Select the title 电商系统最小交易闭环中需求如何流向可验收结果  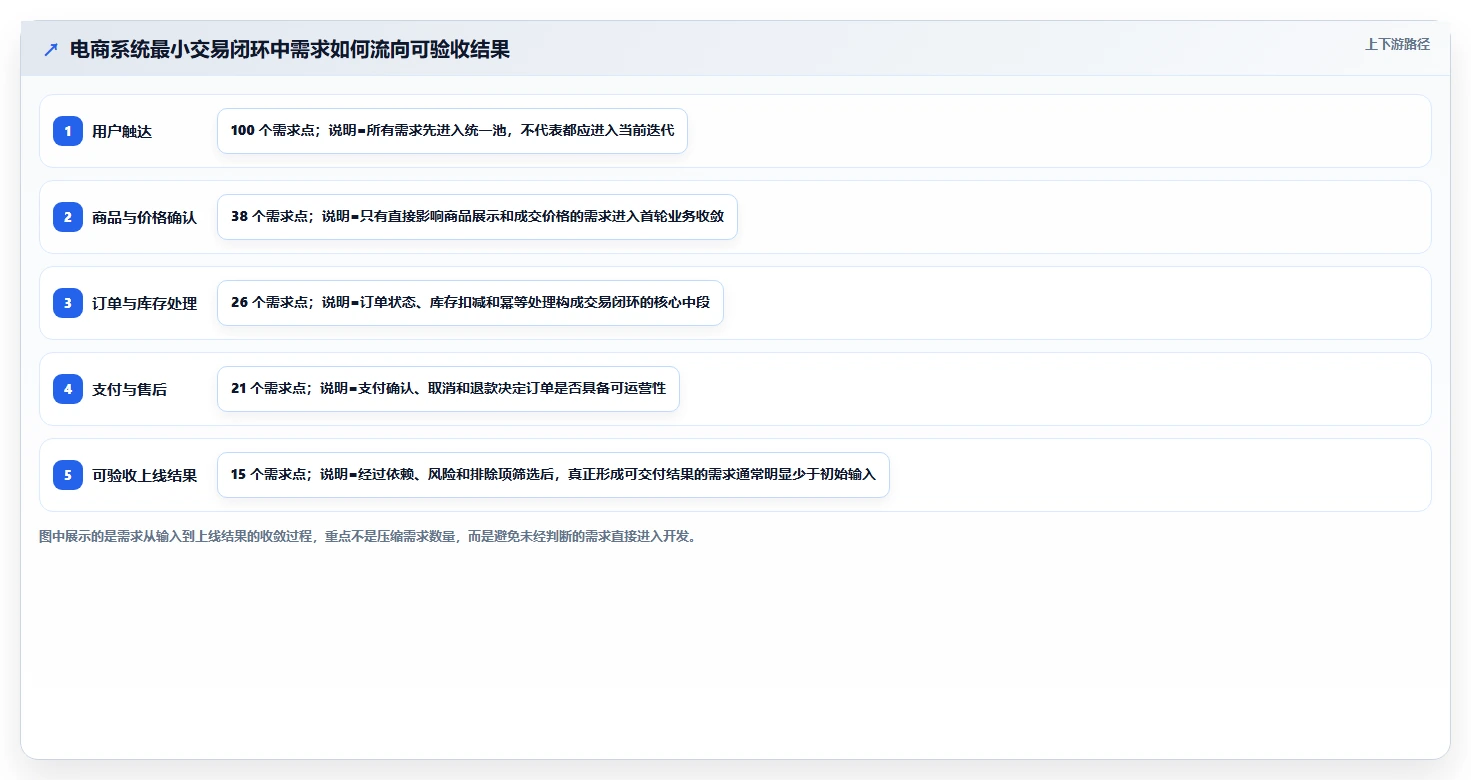[290, 49]
